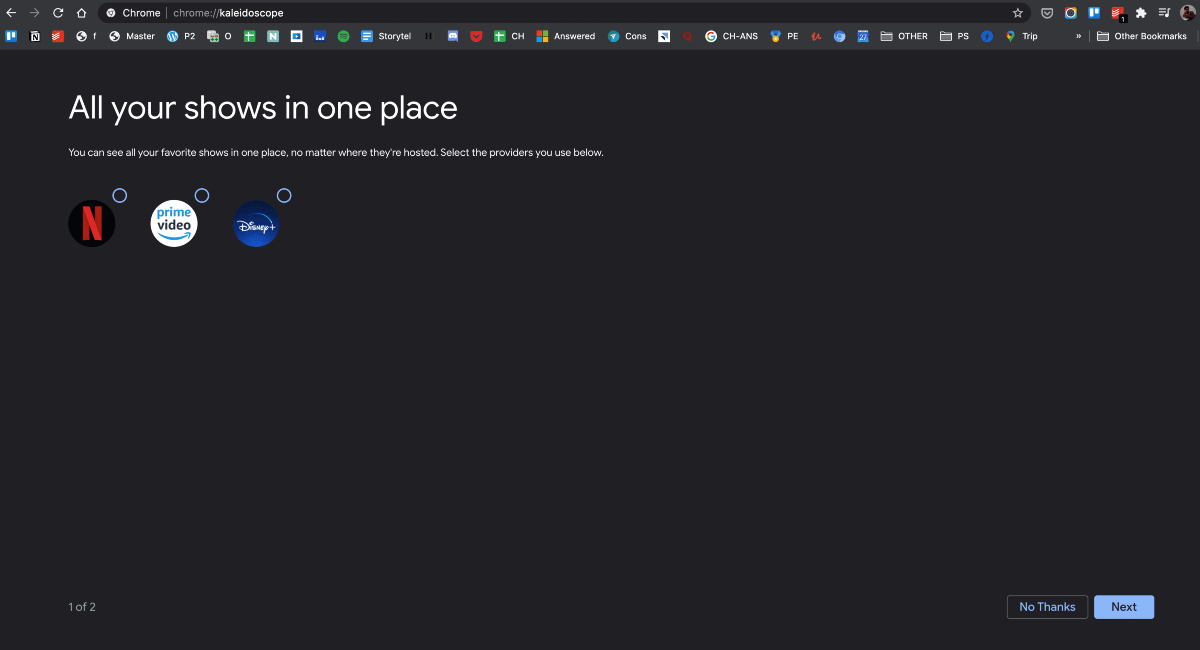The height and width of the screenshot is (650, 1200).
Task: Open the Trello extension in toolbar
Action: pos(1094,13)
